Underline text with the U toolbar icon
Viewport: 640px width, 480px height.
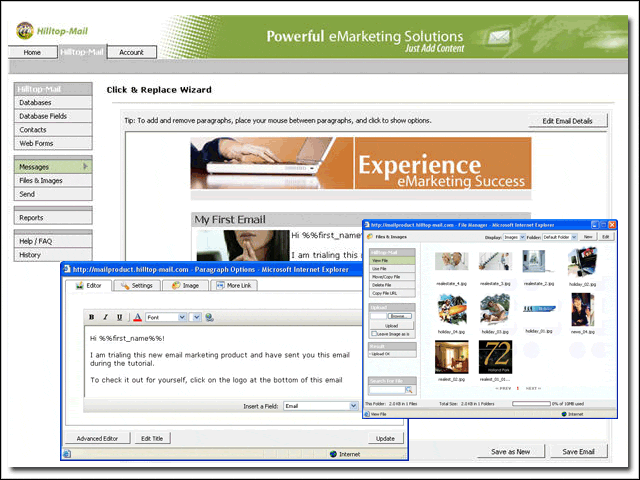pos(119,317)
